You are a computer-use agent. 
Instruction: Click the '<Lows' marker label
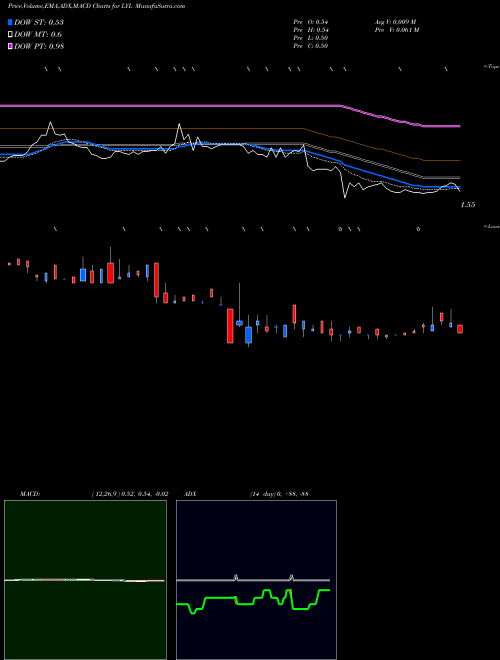click(491, 226)
